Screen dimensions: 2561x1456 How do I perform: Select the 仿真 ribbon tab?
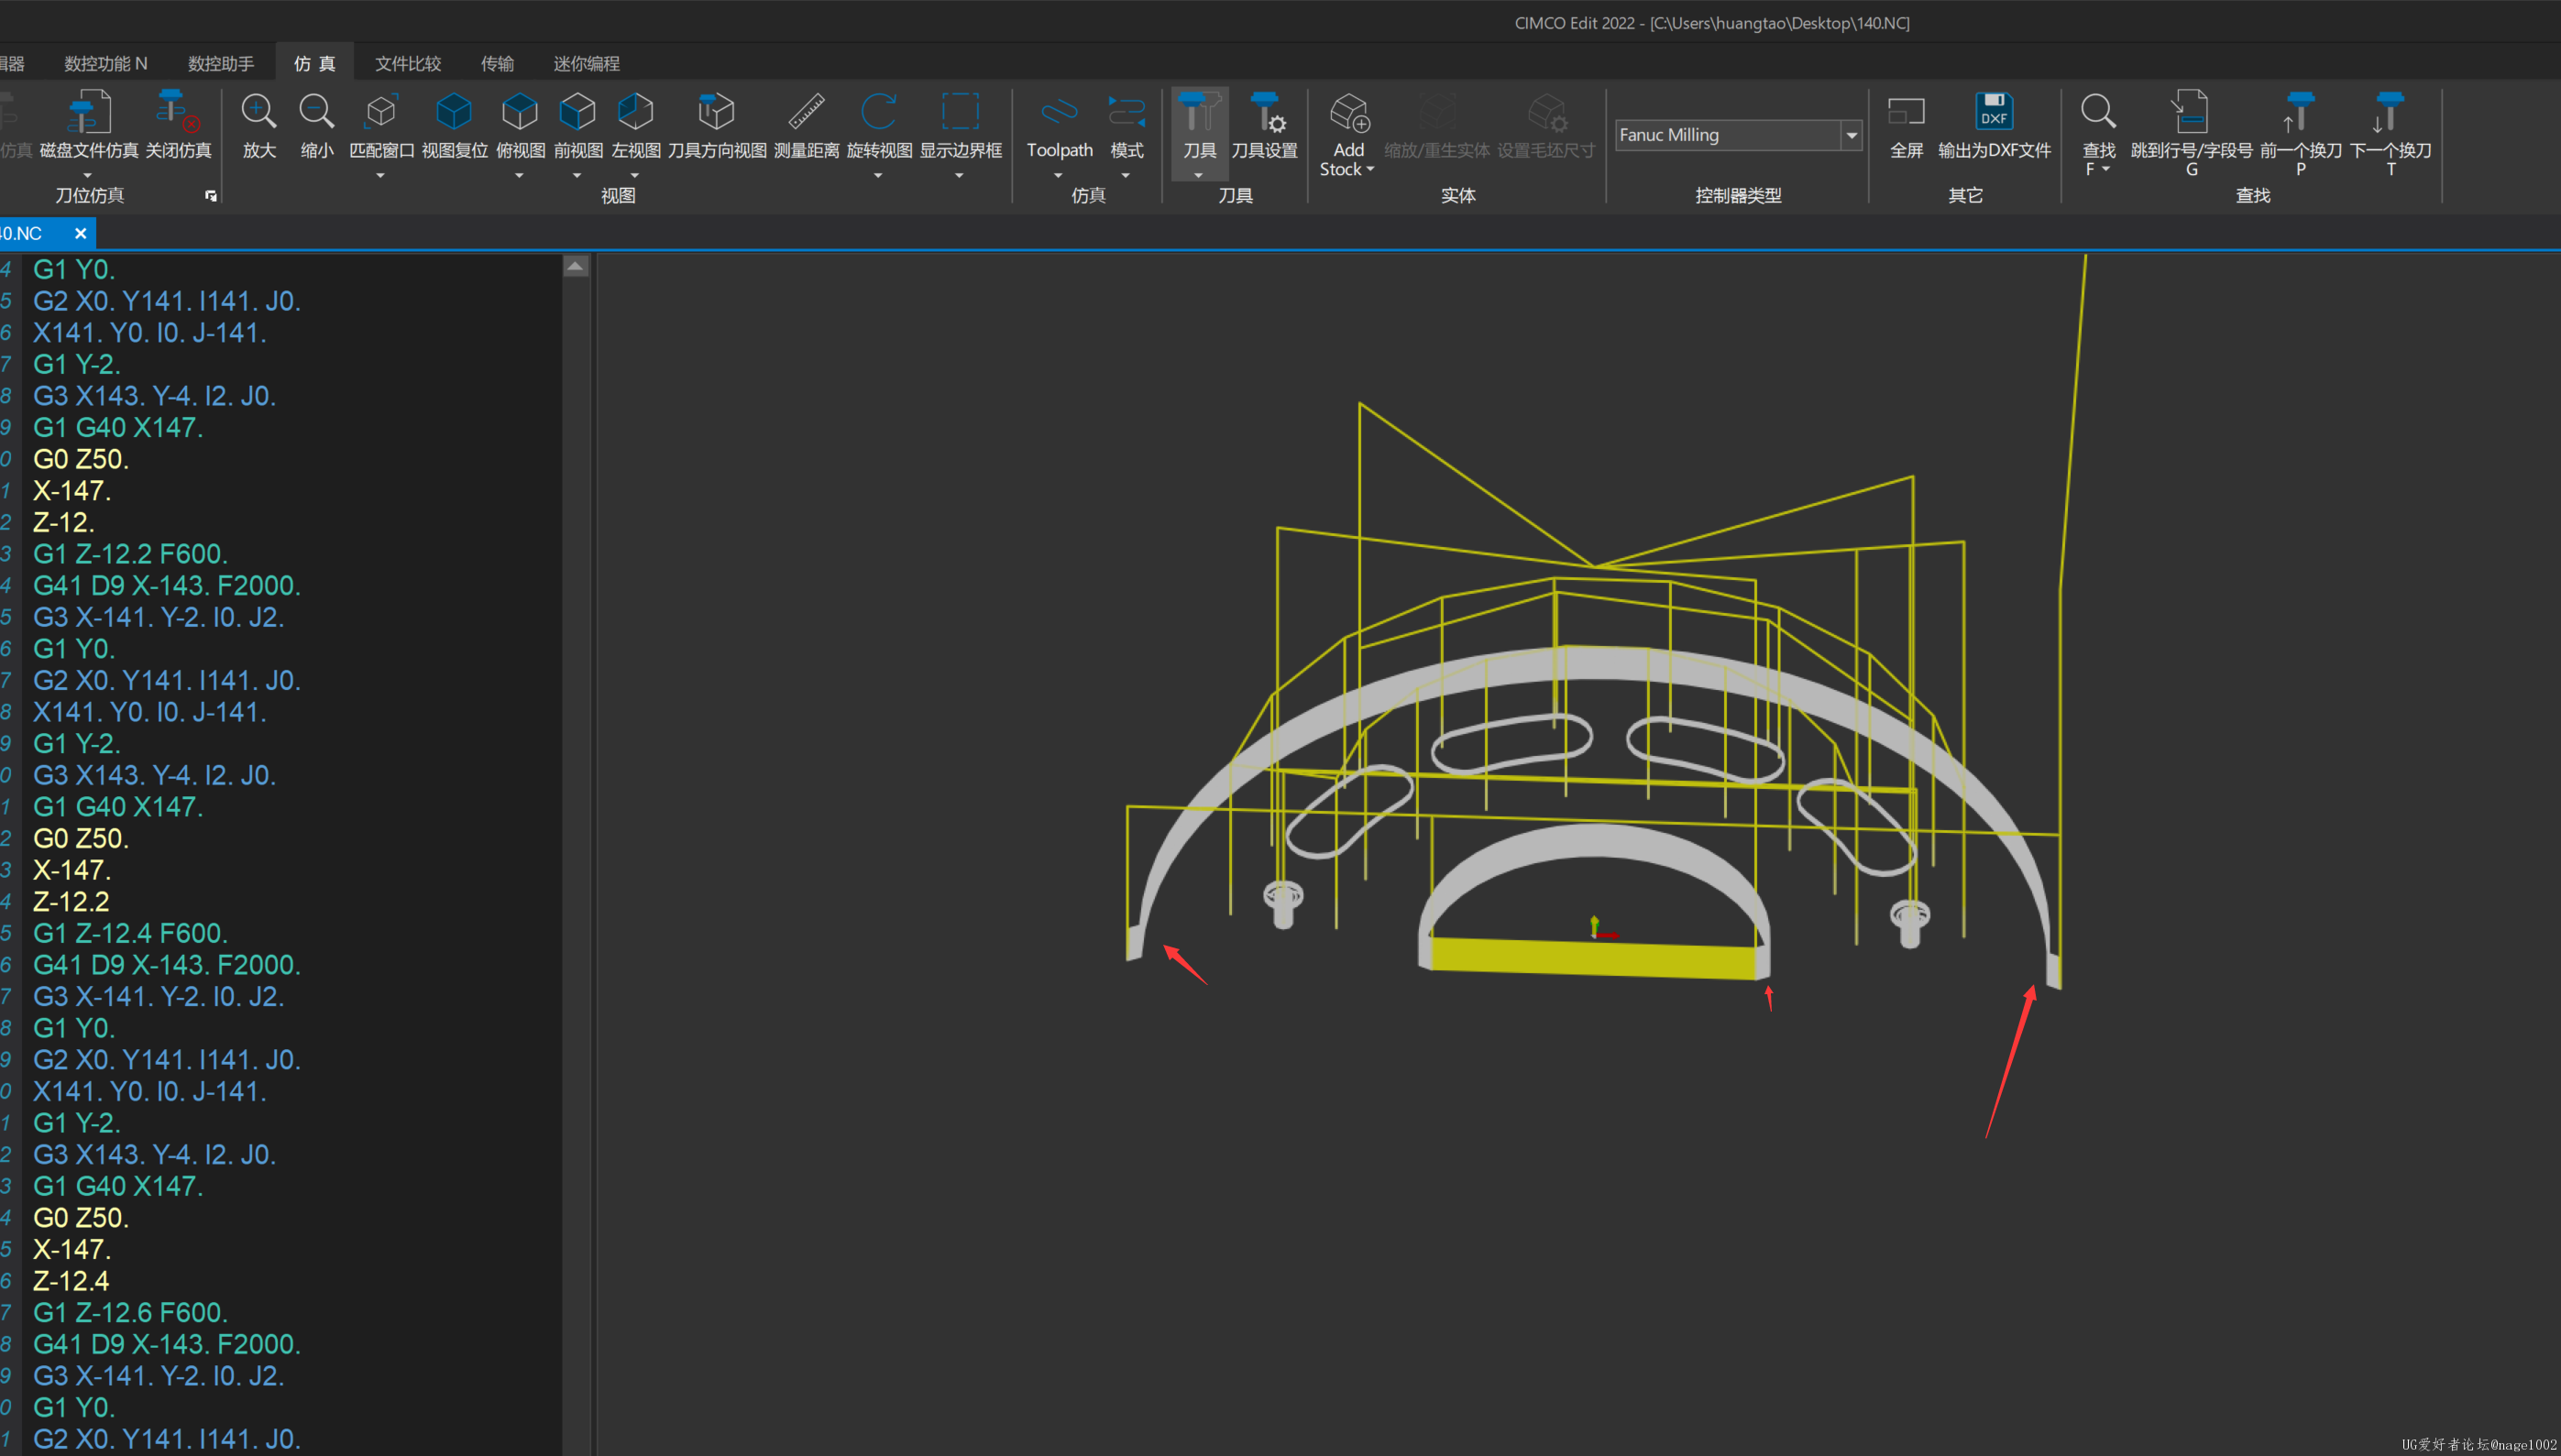click(x=314, y=63)
